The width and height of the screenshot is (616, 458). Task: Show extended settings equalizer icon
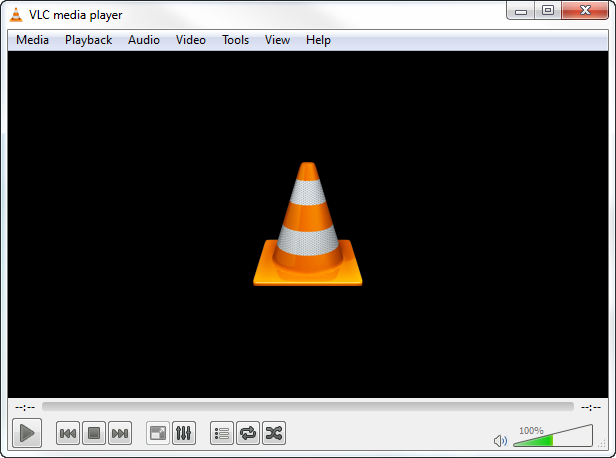click(184, 433)
